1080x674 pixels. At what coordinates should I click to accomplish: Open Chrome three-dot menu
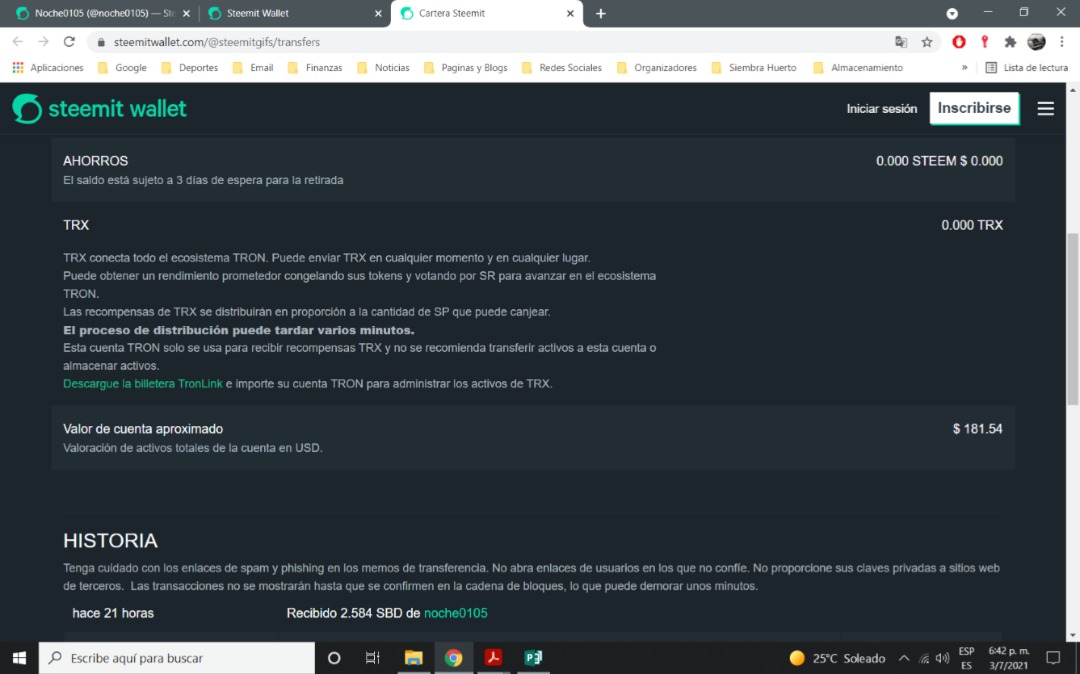tap(1062, 42)
